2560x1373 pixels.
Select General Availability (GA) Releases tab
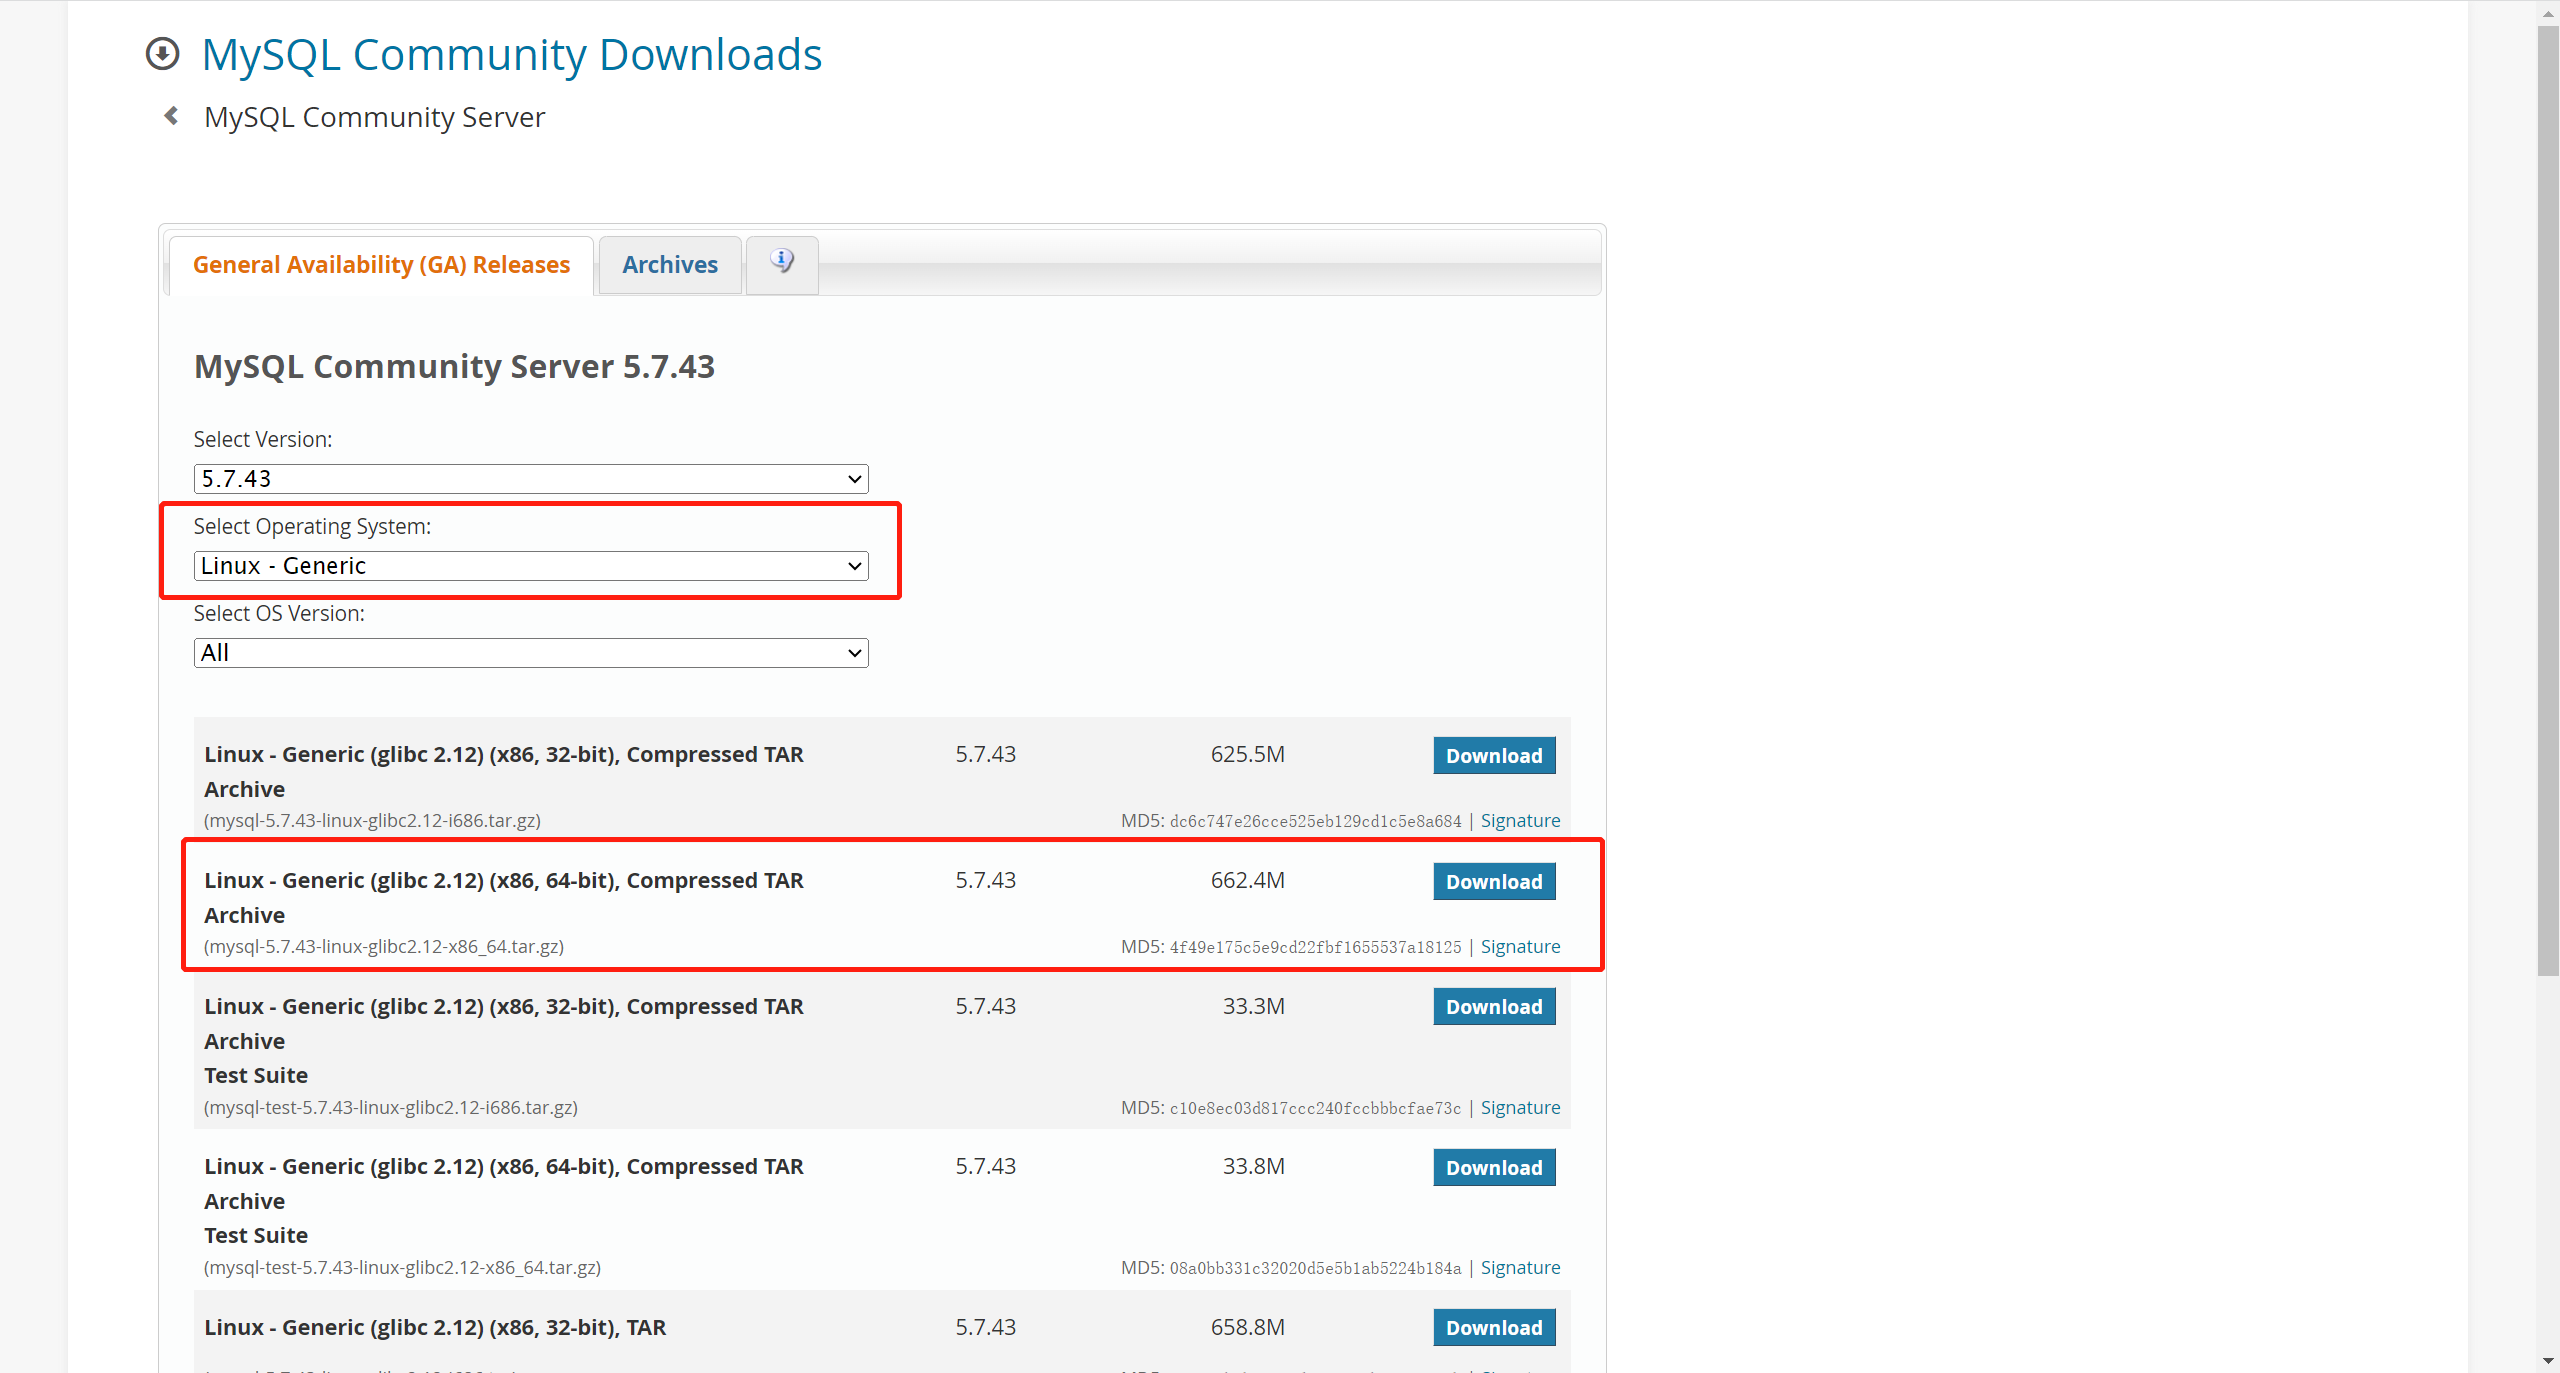pyautogui.click(x=381, y=265)
